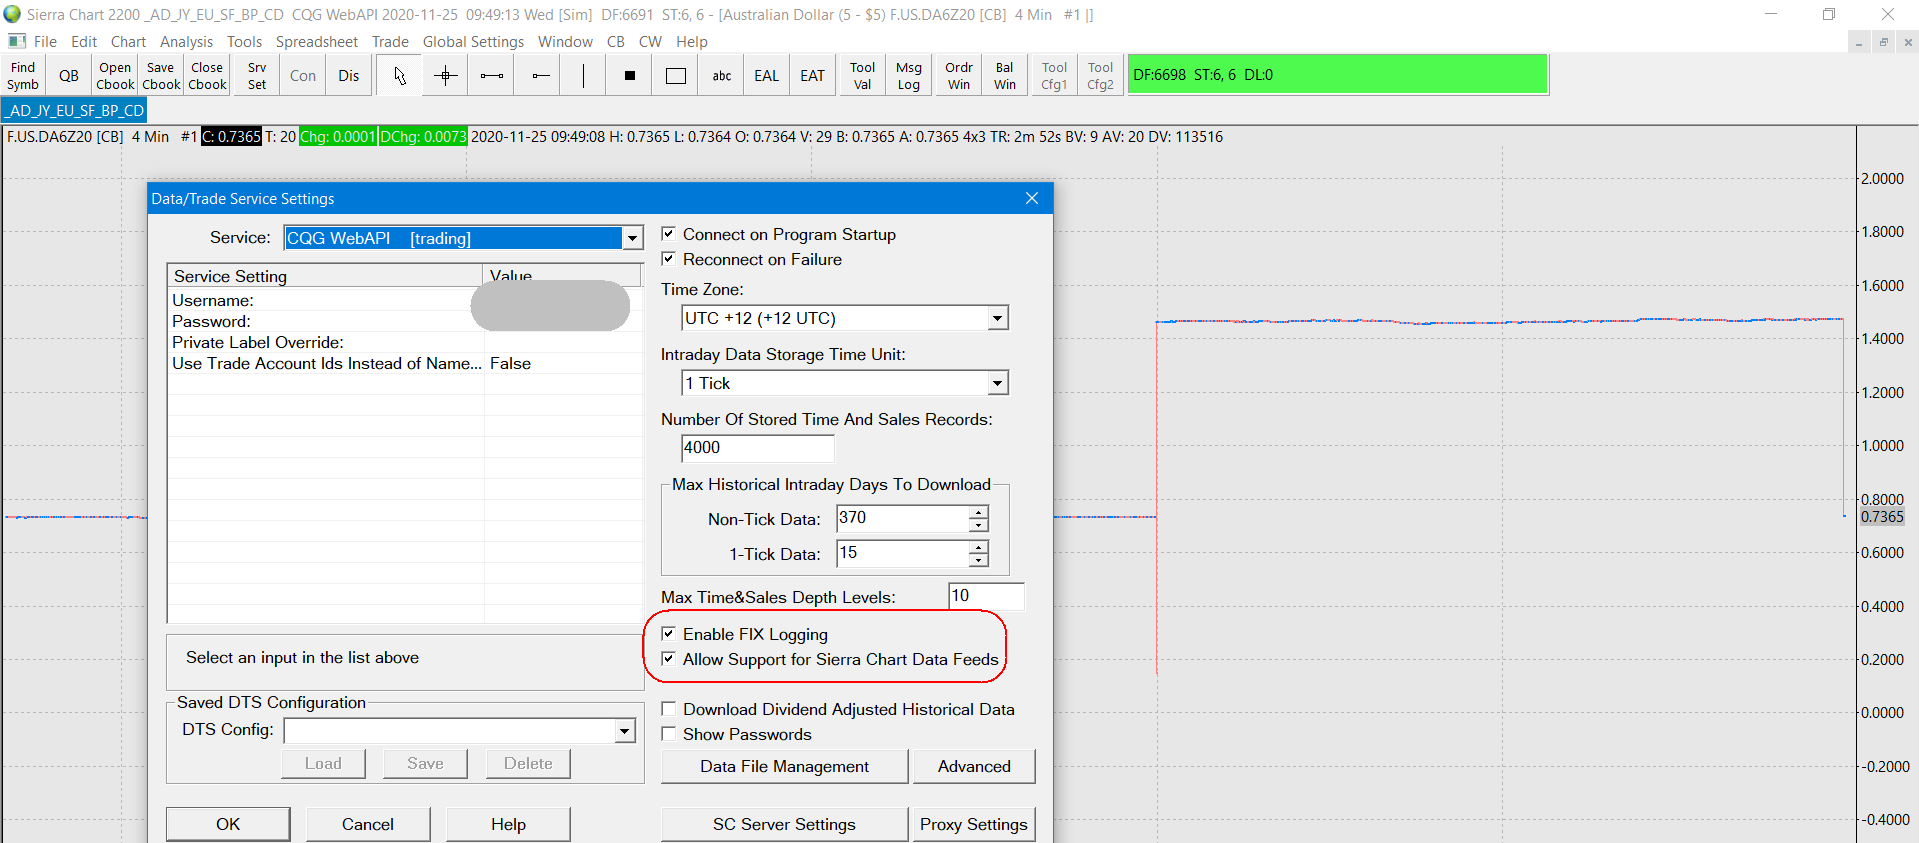Click the abc text tool
This screenshot has width=1919, height=843.
pyautogui.click(x=721, y=76)
